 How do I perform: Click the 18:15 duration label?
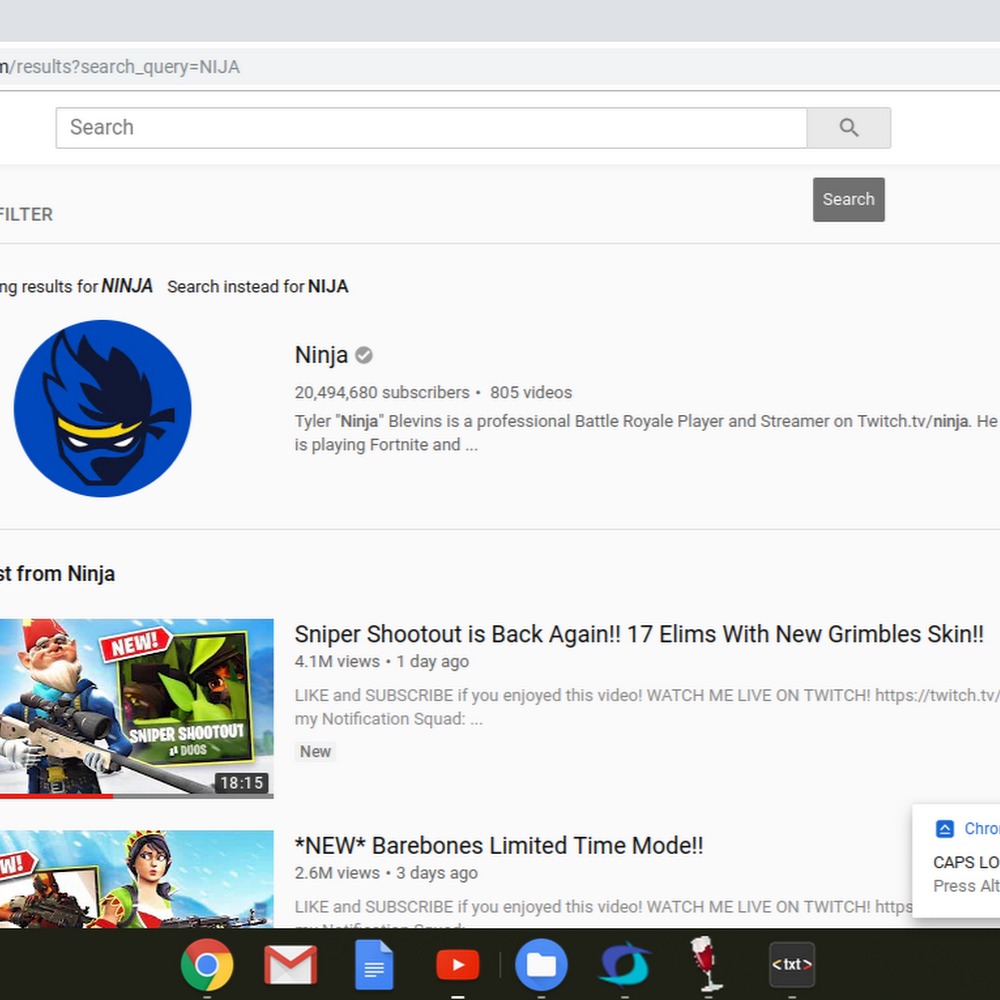point(242,783)
